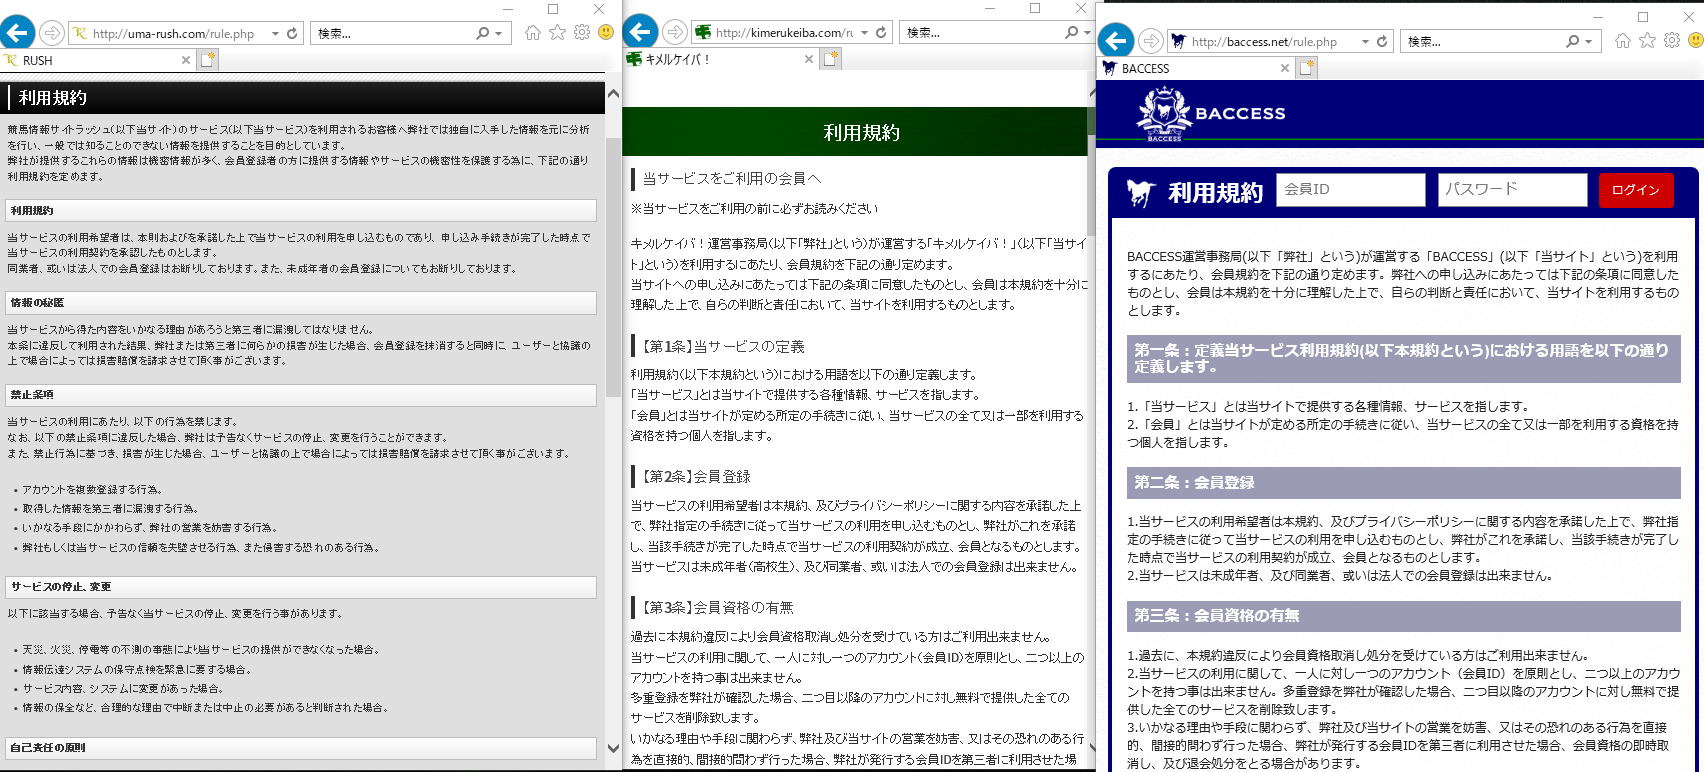Refresh the kimerukeiba.com page
Screen dimensions: 1704x772
click(x=881, y=32)
